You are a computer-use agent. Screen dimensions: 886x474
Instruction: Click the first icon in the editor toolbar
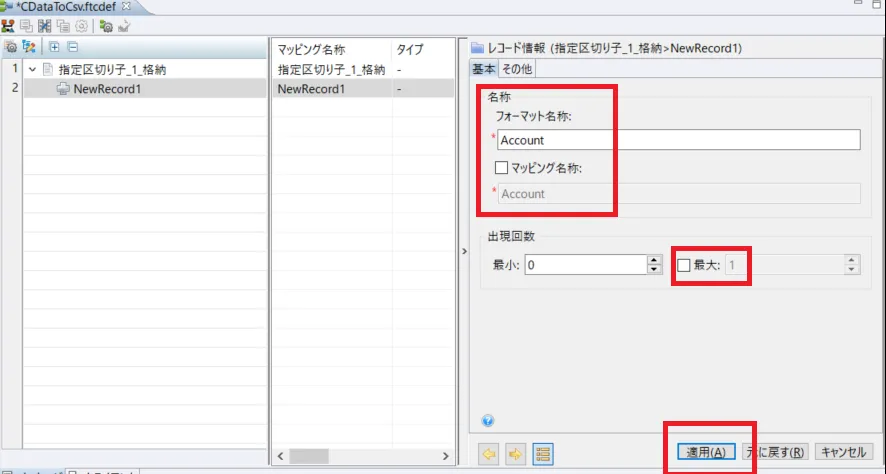pos(8,26)
